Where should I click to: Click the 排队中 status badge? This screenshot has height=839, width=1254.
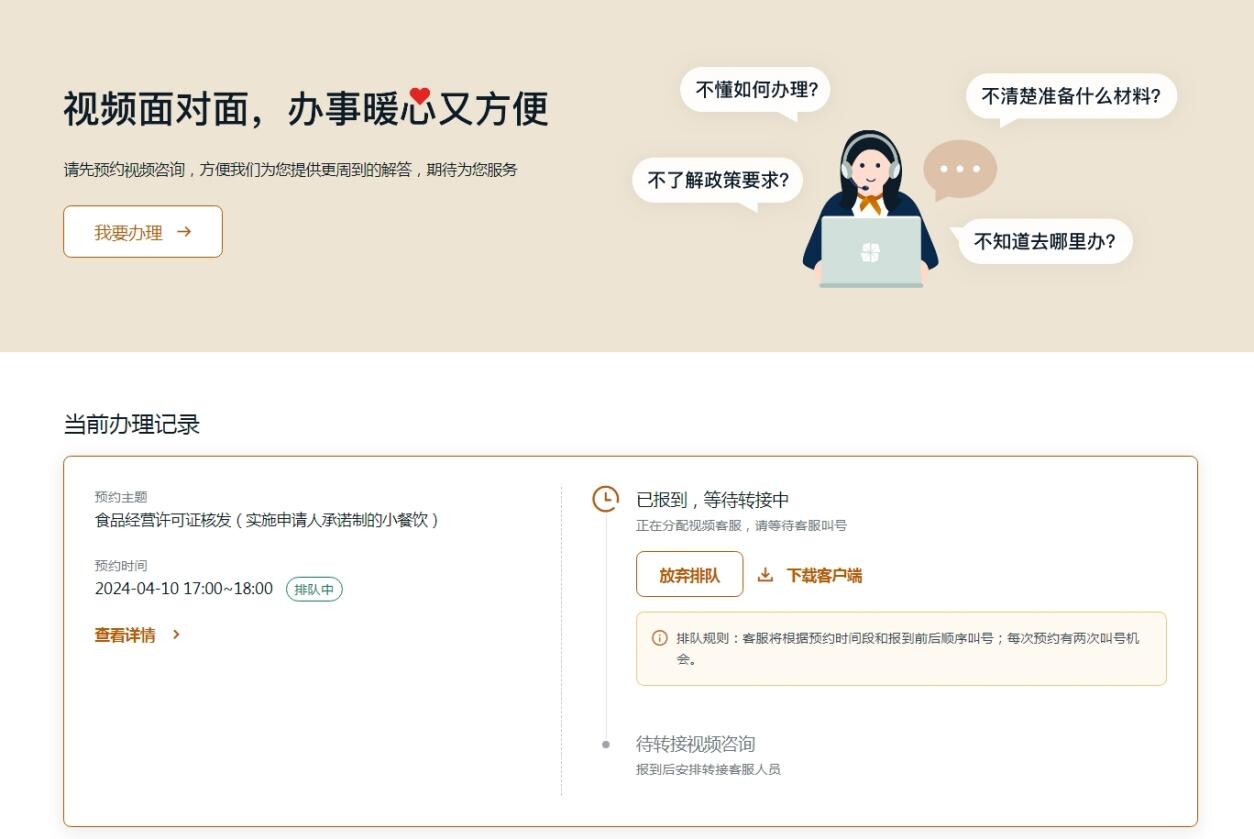(314, 589)
